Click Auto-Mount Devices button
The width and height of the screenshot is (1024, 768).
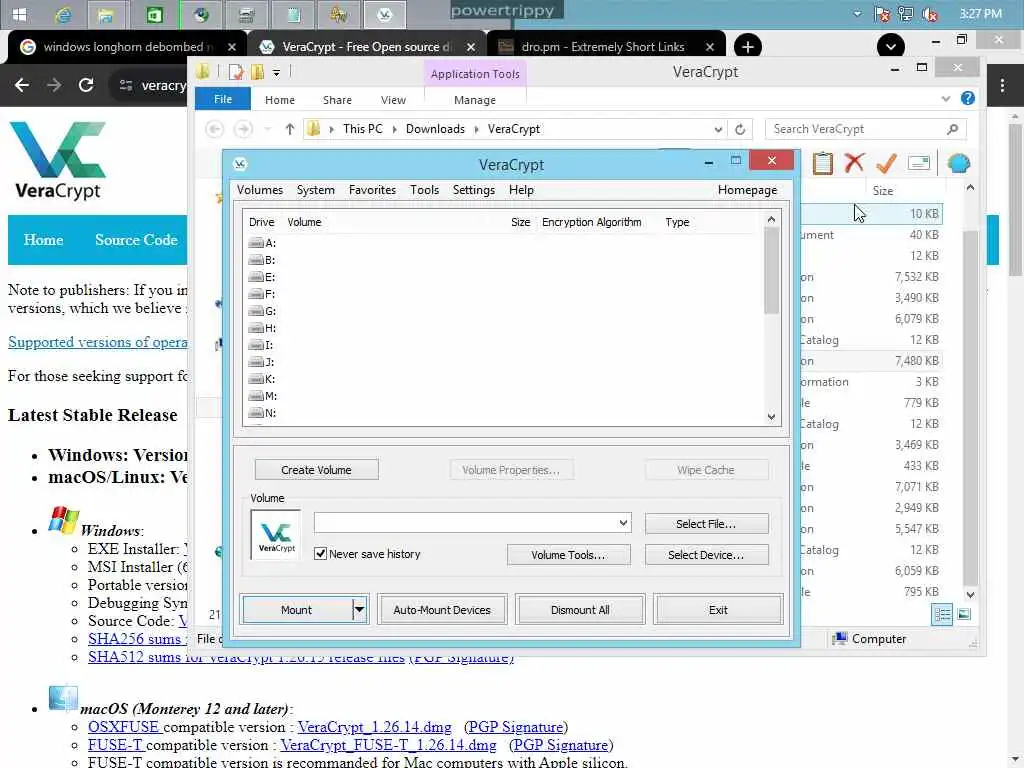click(442, 610)
